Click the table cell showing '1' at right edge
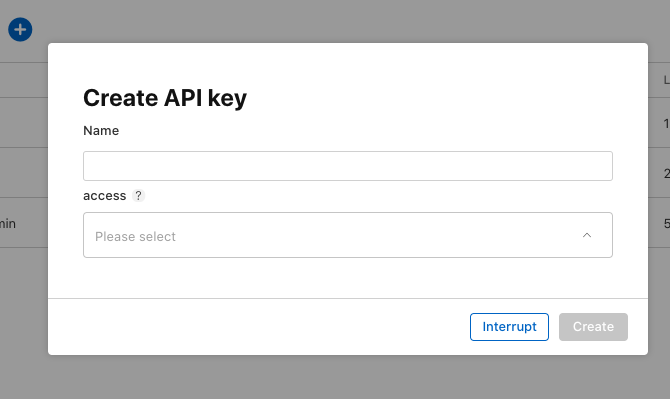This screenshot has width=670, height=399. point(667,123)
